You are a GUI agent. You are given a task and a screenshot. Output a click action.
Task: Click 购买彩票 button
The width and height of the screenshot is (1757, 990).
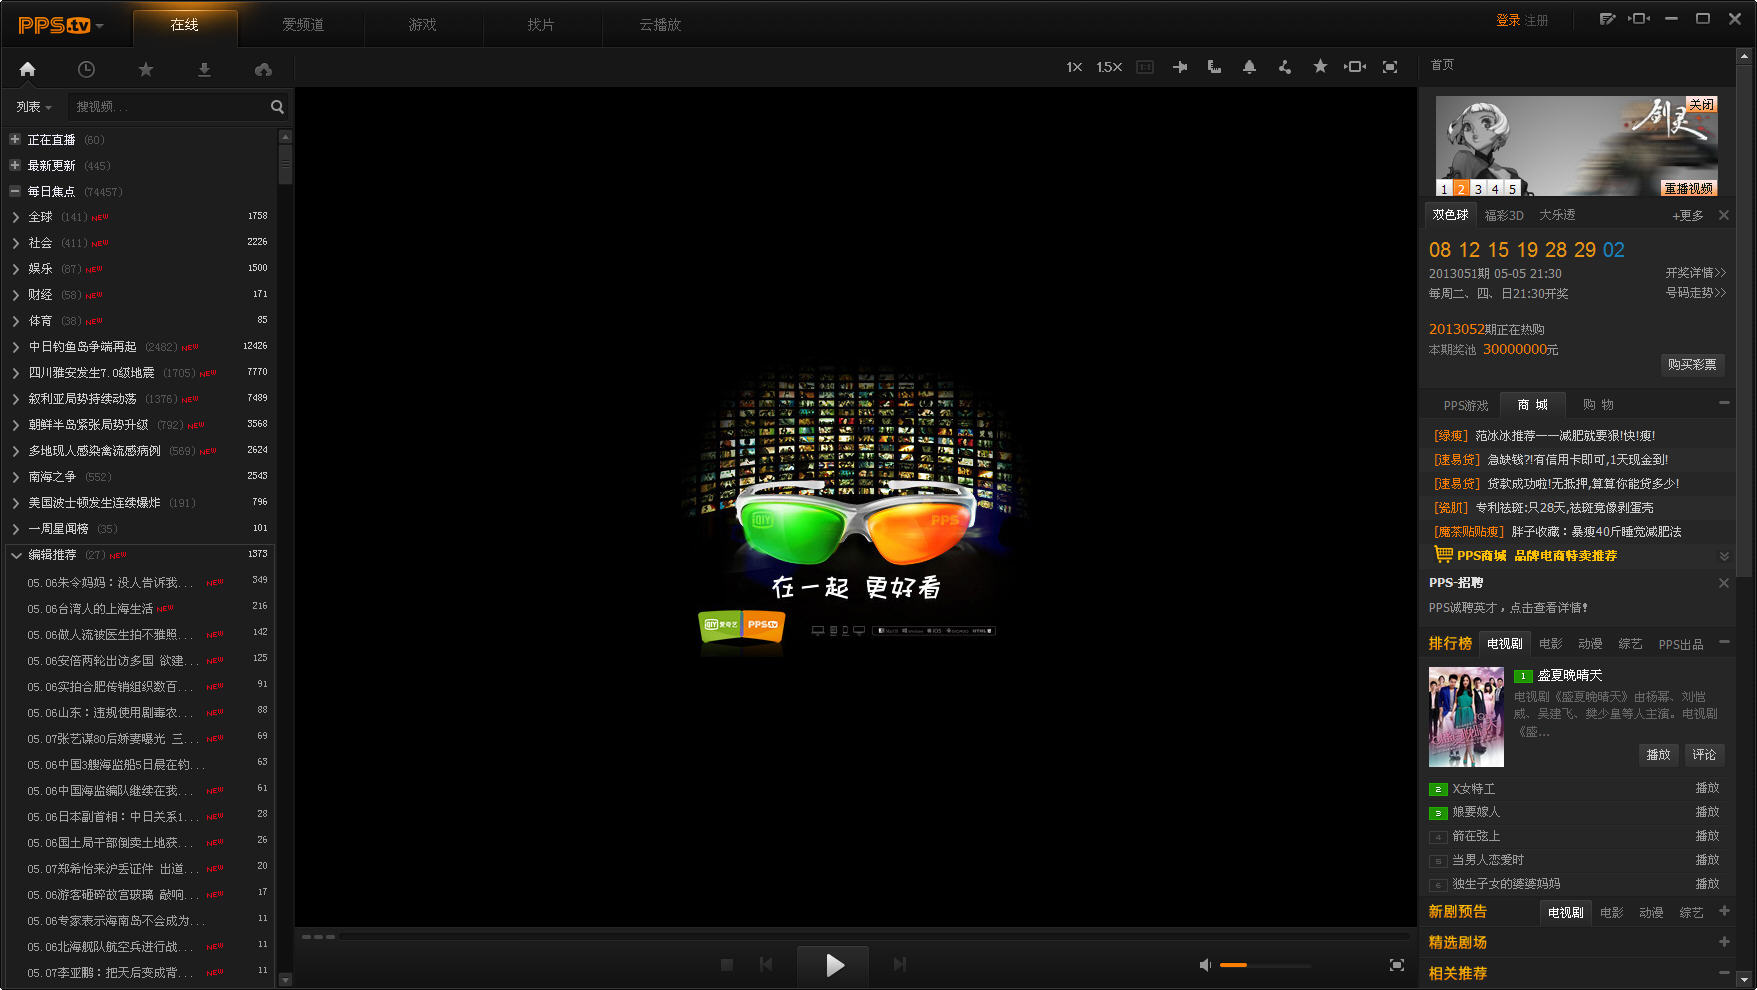(1692, 365)
